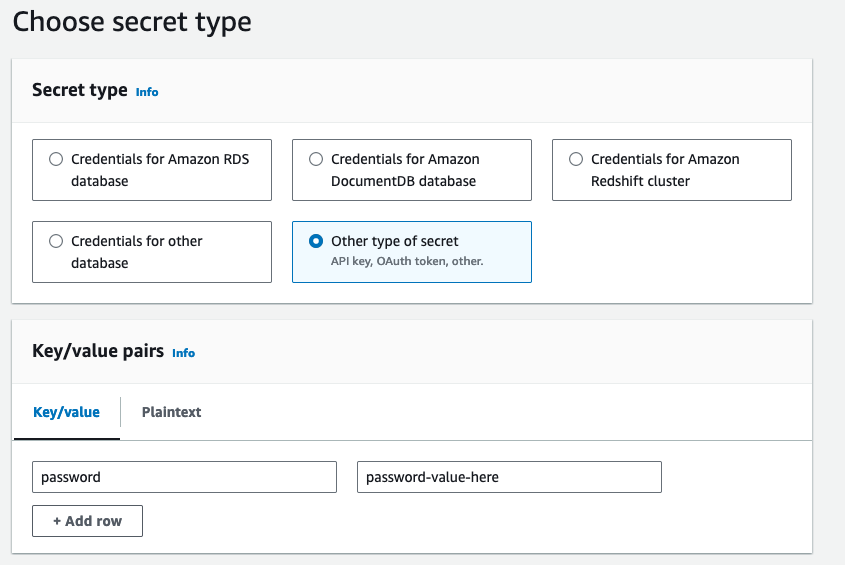
Task: Click the 'Choose secret type' heading
Action: pos(132,22)
